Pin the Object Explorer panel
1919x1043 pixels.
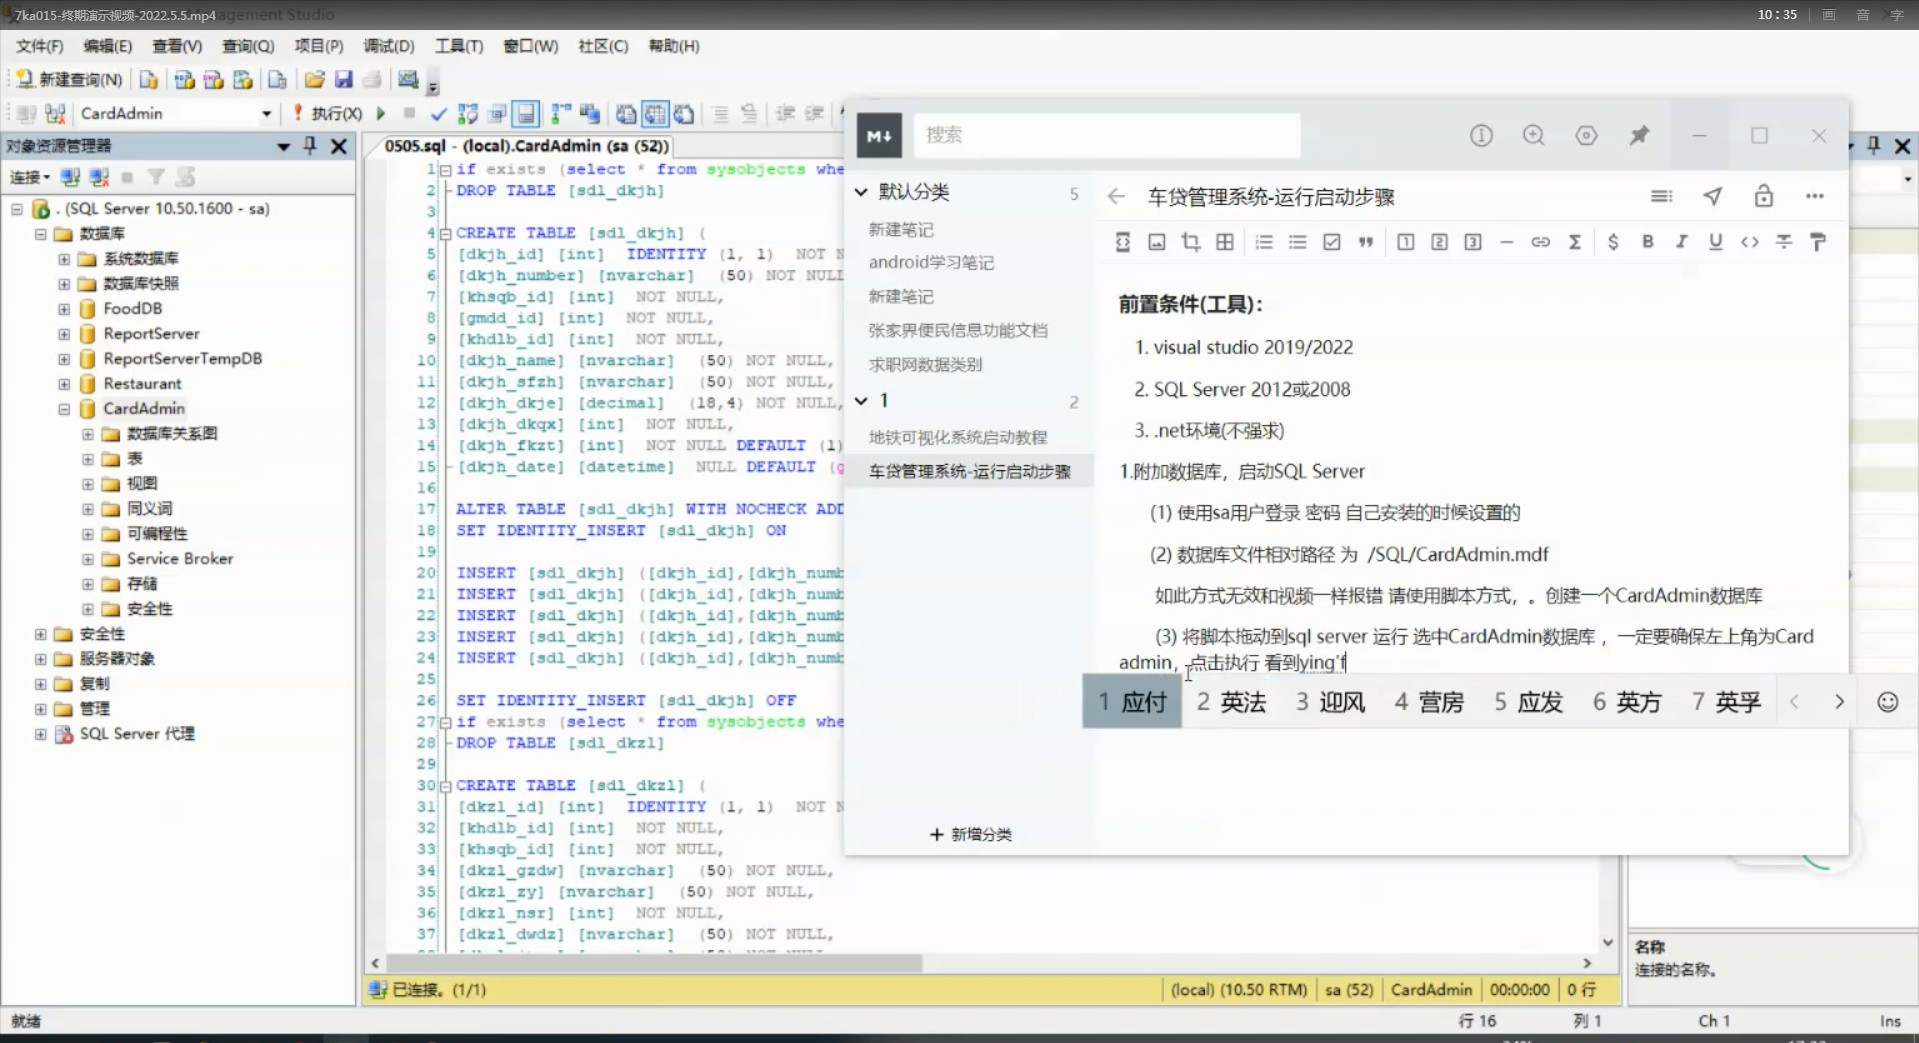[310, 146]
